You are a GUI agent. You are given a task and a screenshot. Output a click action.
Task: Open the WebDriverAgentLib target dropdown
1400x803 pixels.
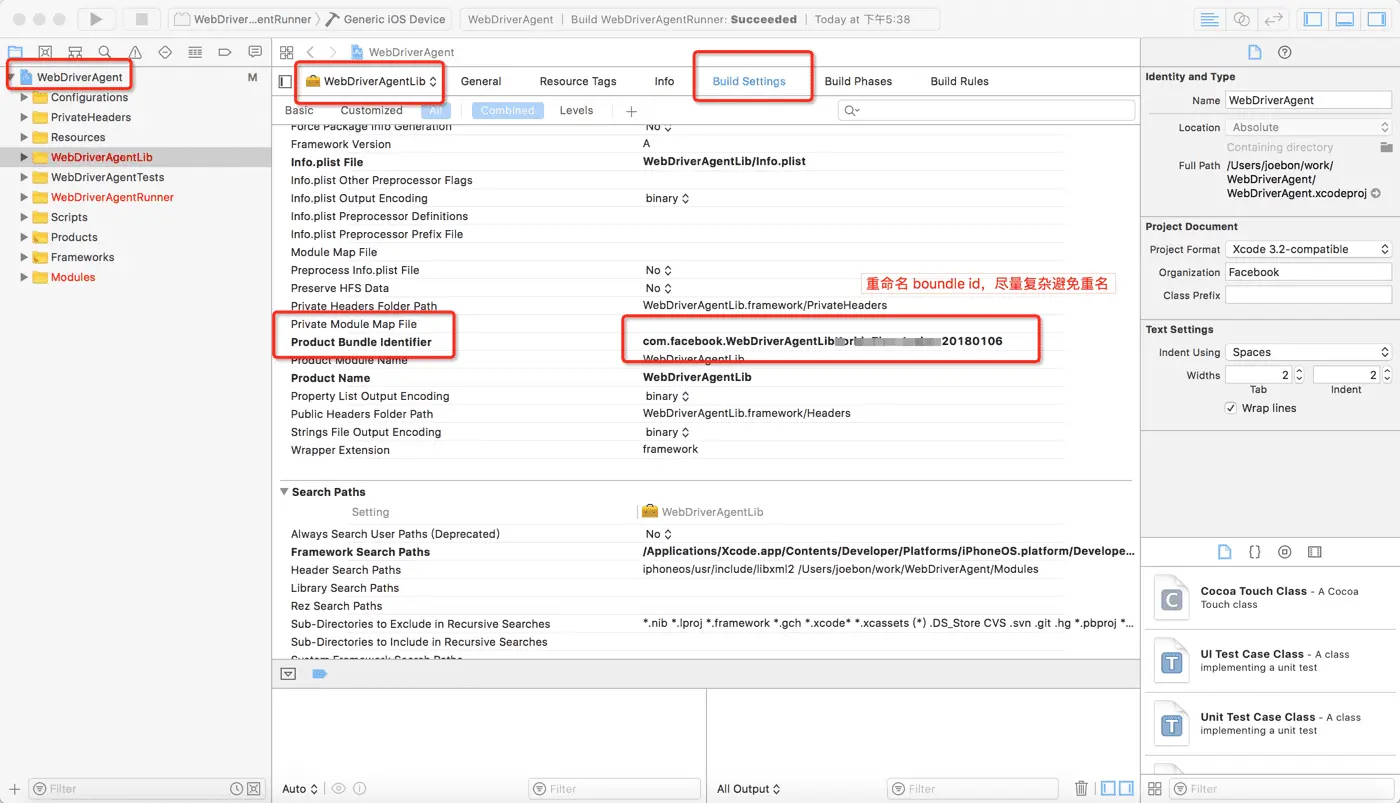(x=372, y=81)
